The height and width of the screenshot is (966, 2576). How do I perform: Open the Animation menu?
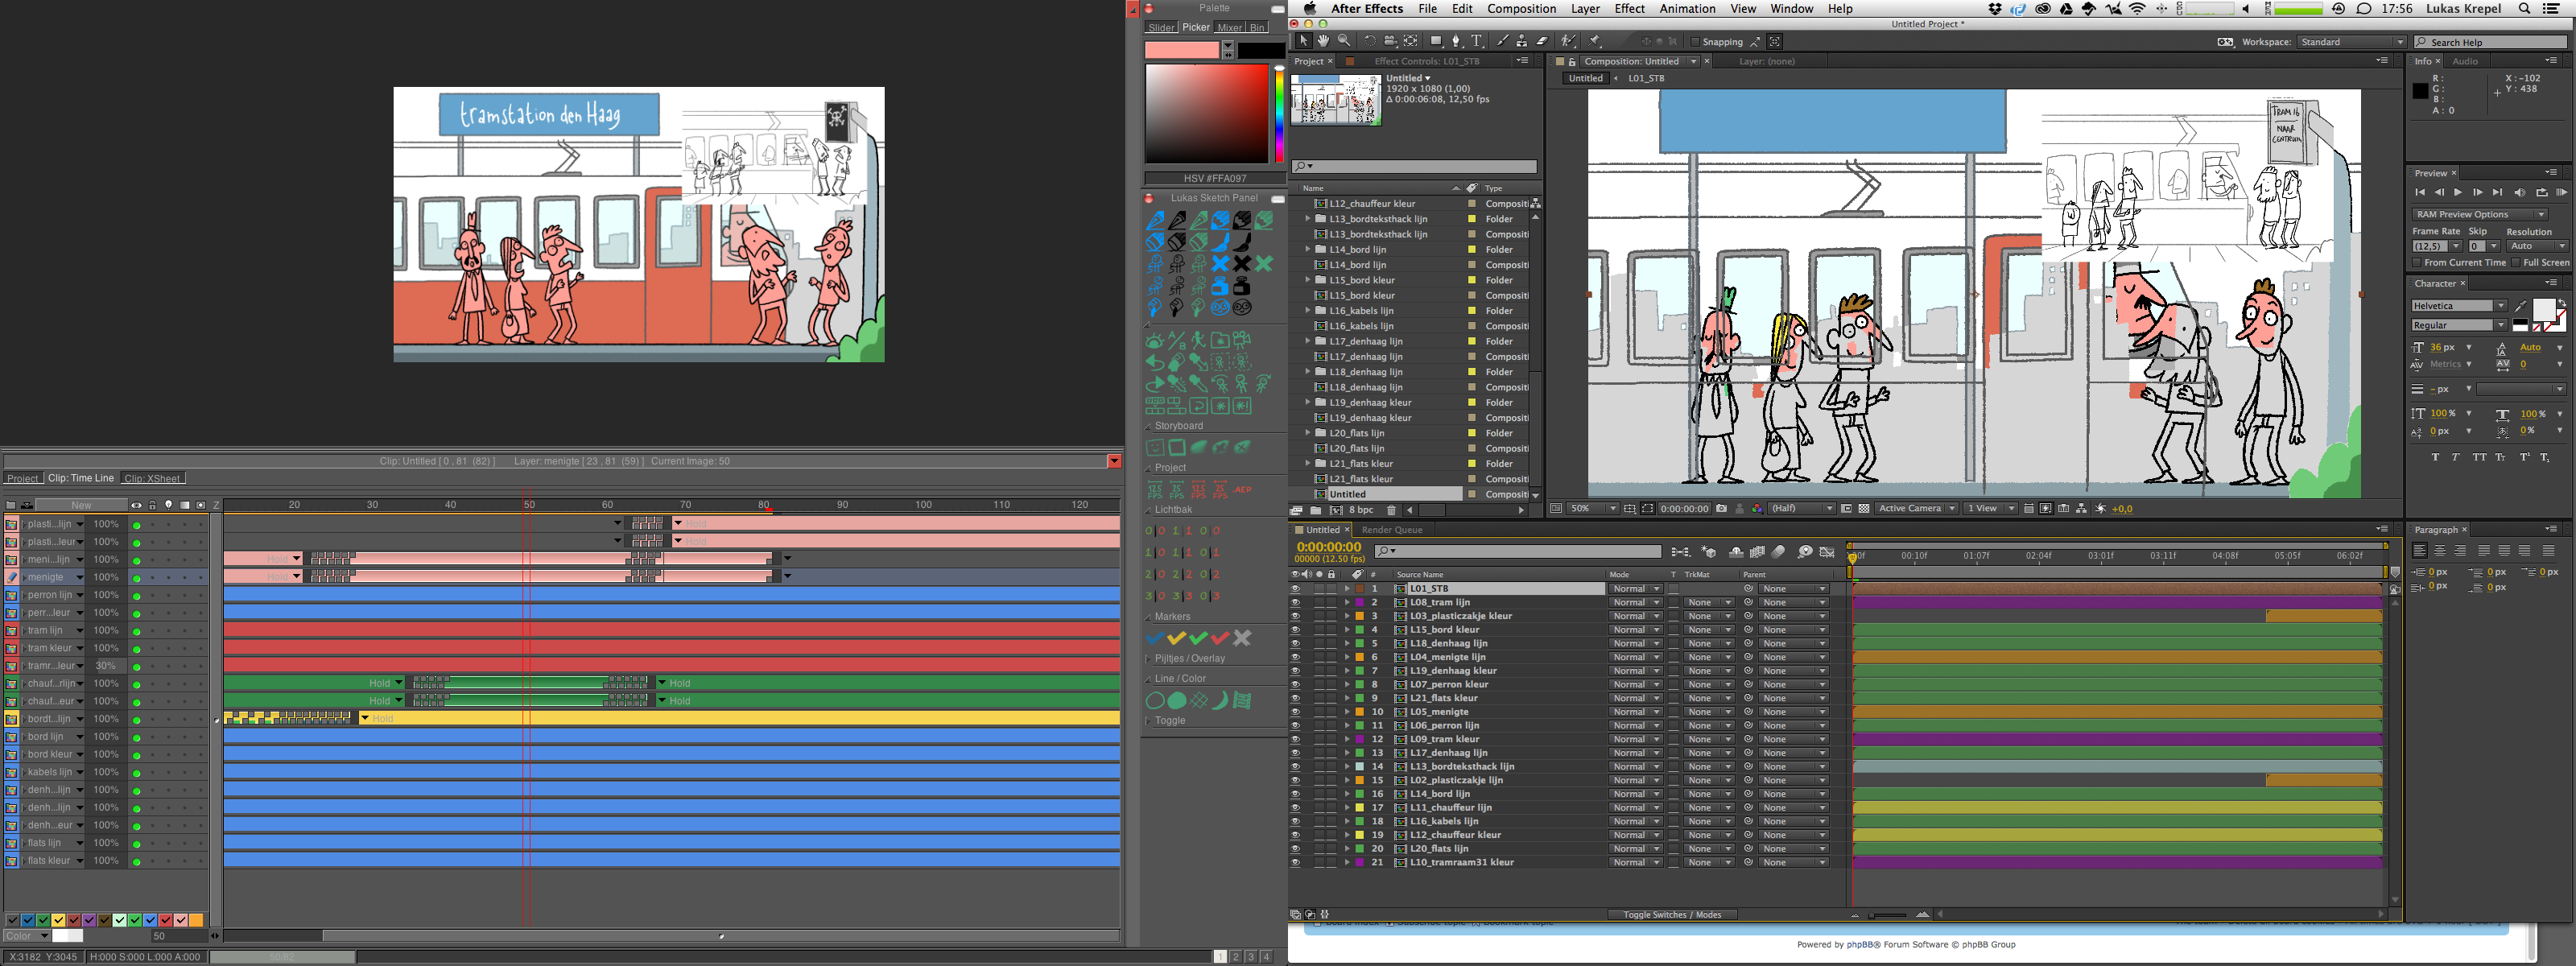click(1687, 9)
